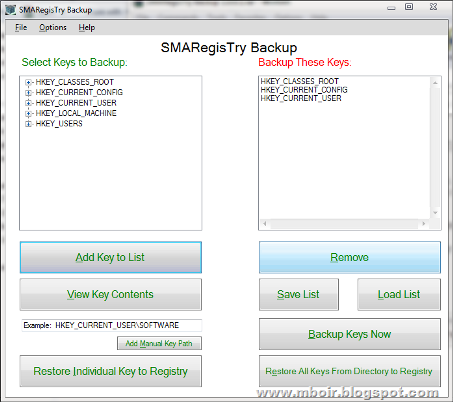Select HKEY_USERS in the key tree
Viewport: 453px width, 402px height.
(59, 124)
